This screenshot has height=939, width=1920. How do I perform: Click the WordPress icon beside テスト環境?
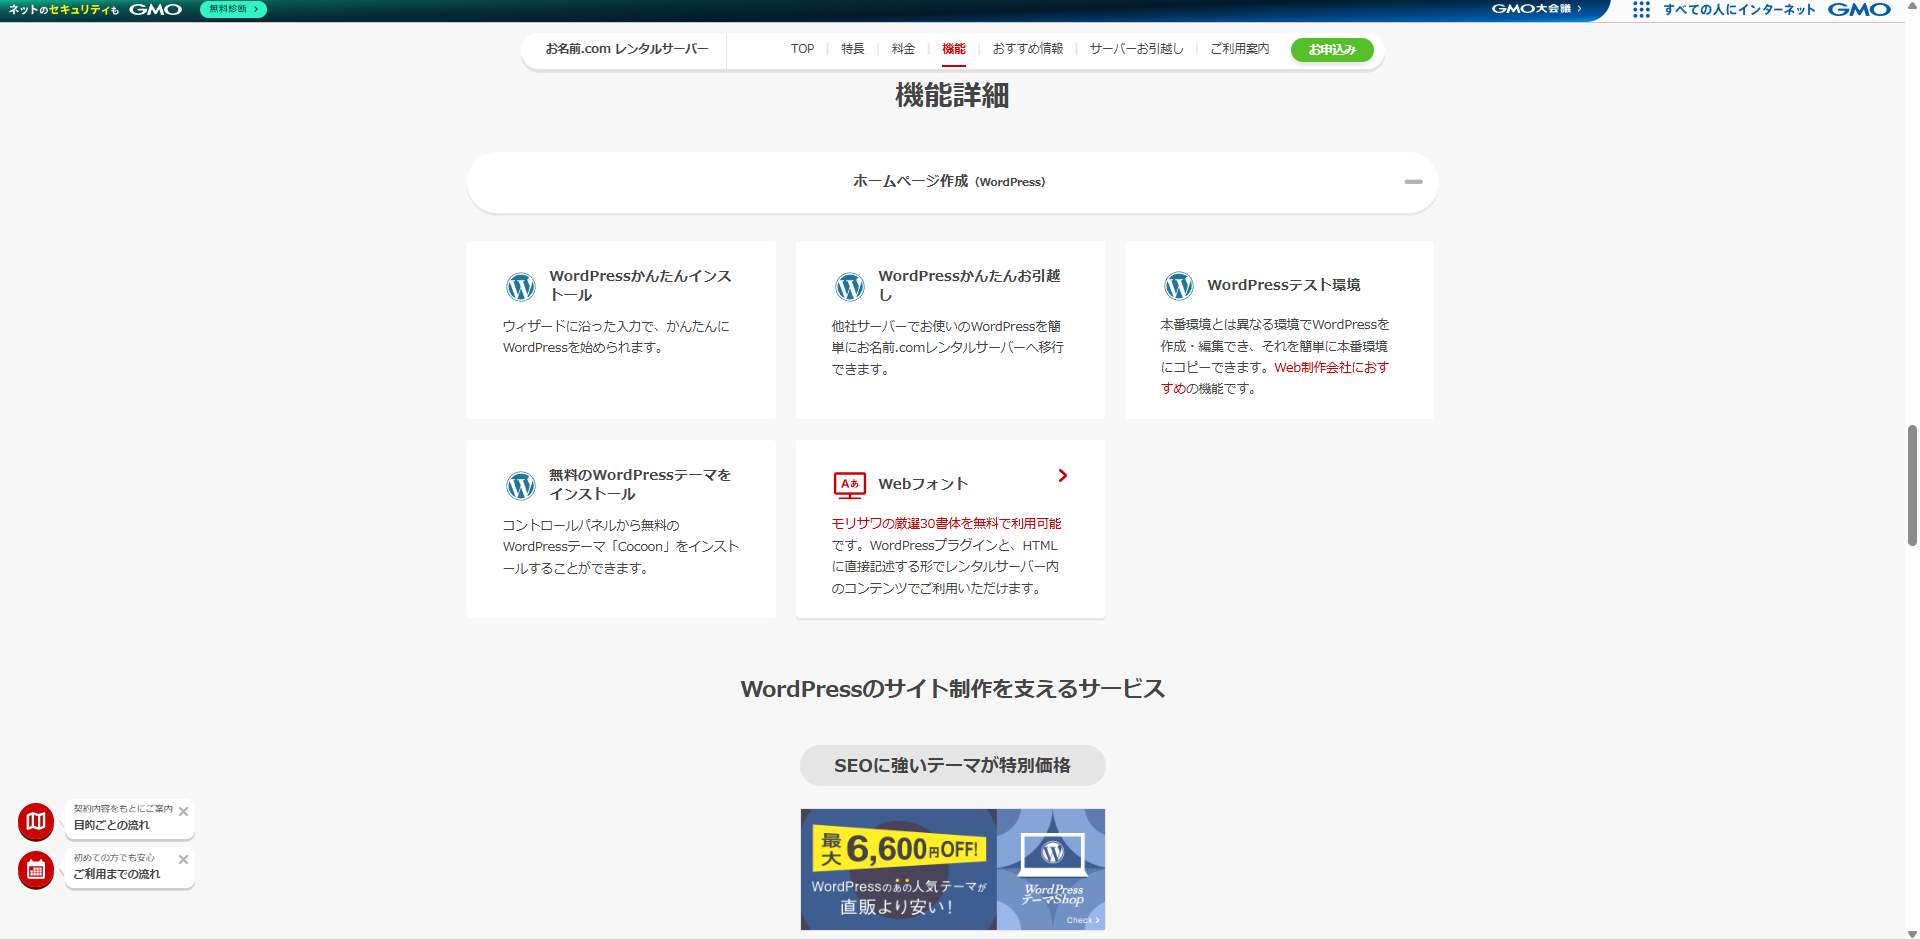1178,286
